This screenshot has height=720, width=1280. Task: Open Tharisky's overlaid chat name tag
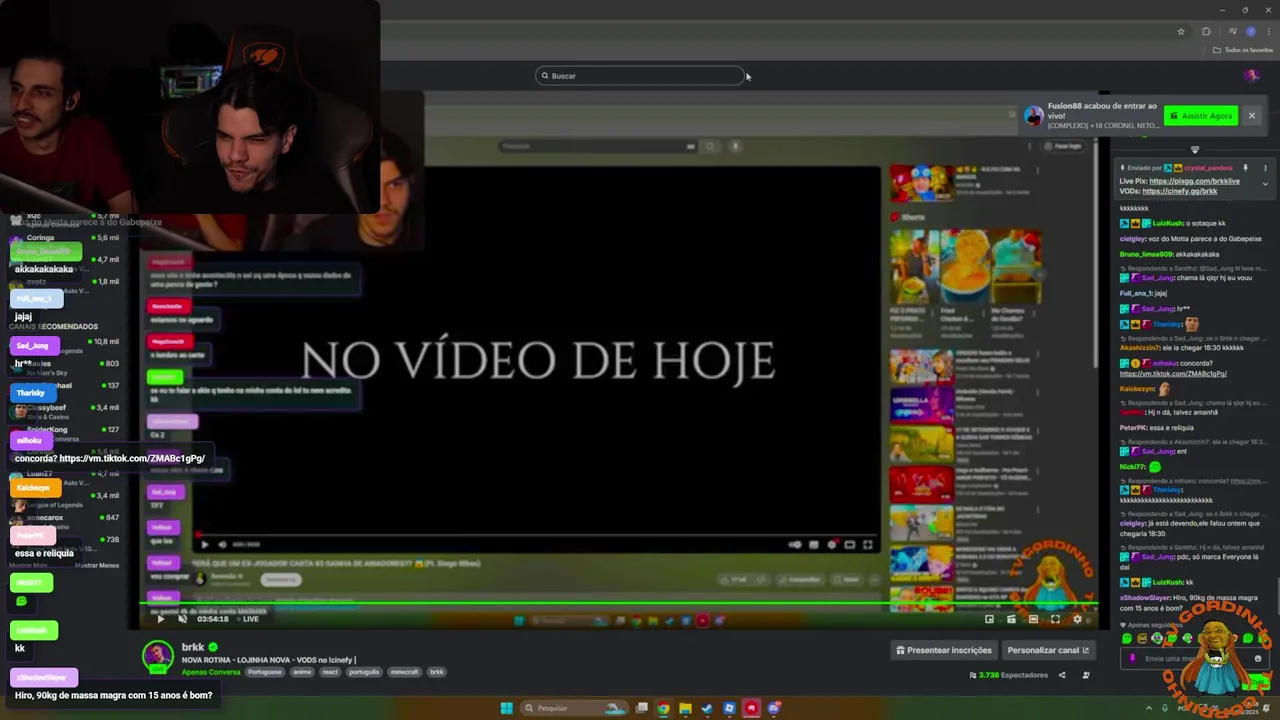pyautogui.click(x=30, y=393)
